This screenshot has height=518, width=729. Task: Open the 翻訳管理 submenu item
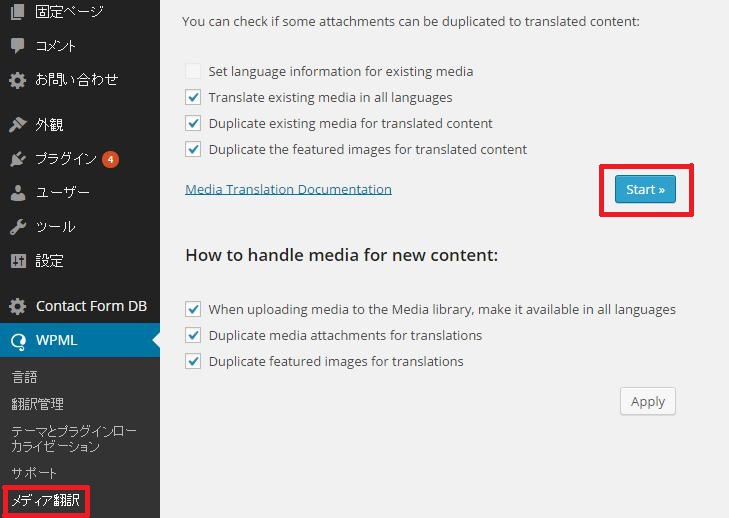click(38, 404)
